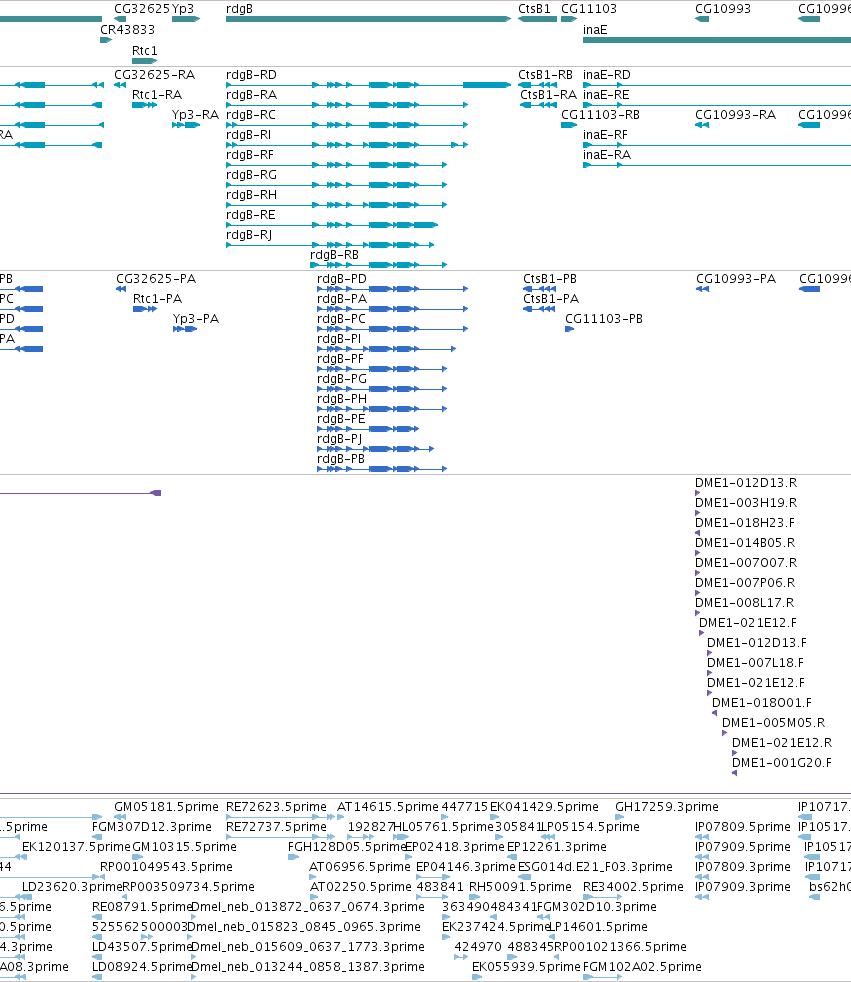851x982 pixels.
Task: Click transcript inaE-RF
Action: pyautogui.click(x=717, y=145)
